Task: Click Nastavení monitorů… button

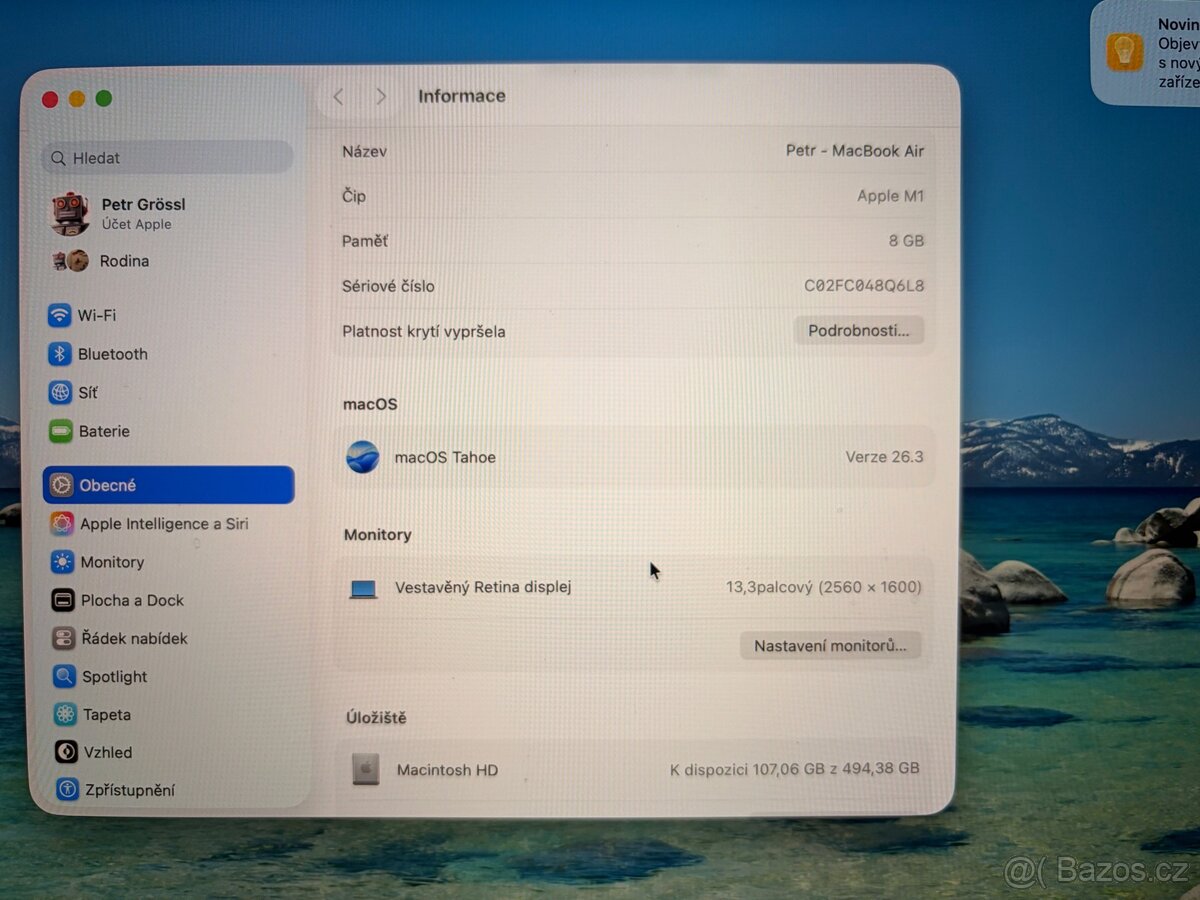Action: pos(830,646)
